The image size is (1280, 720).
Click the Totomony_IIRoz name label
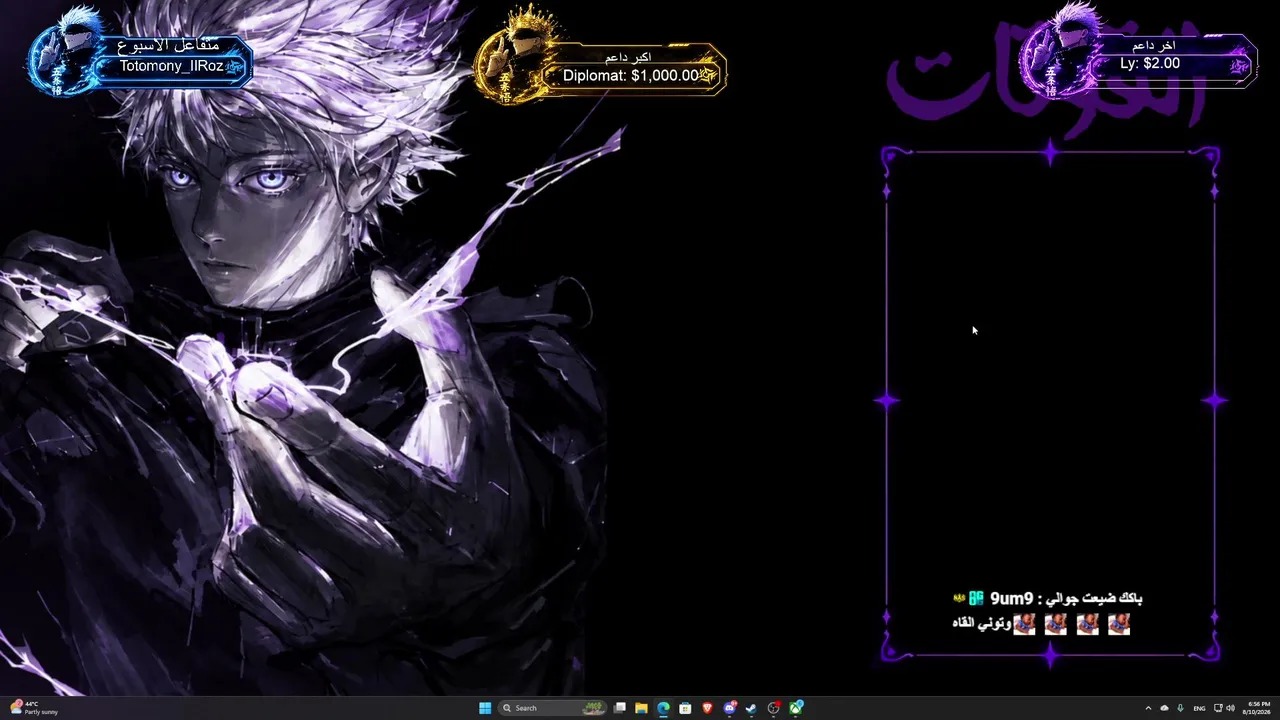click(x=172, y=66)
